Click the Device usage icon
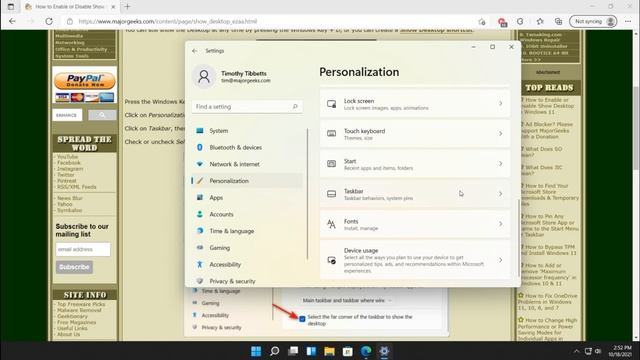640x360 pixels. (x=331, y=260)
